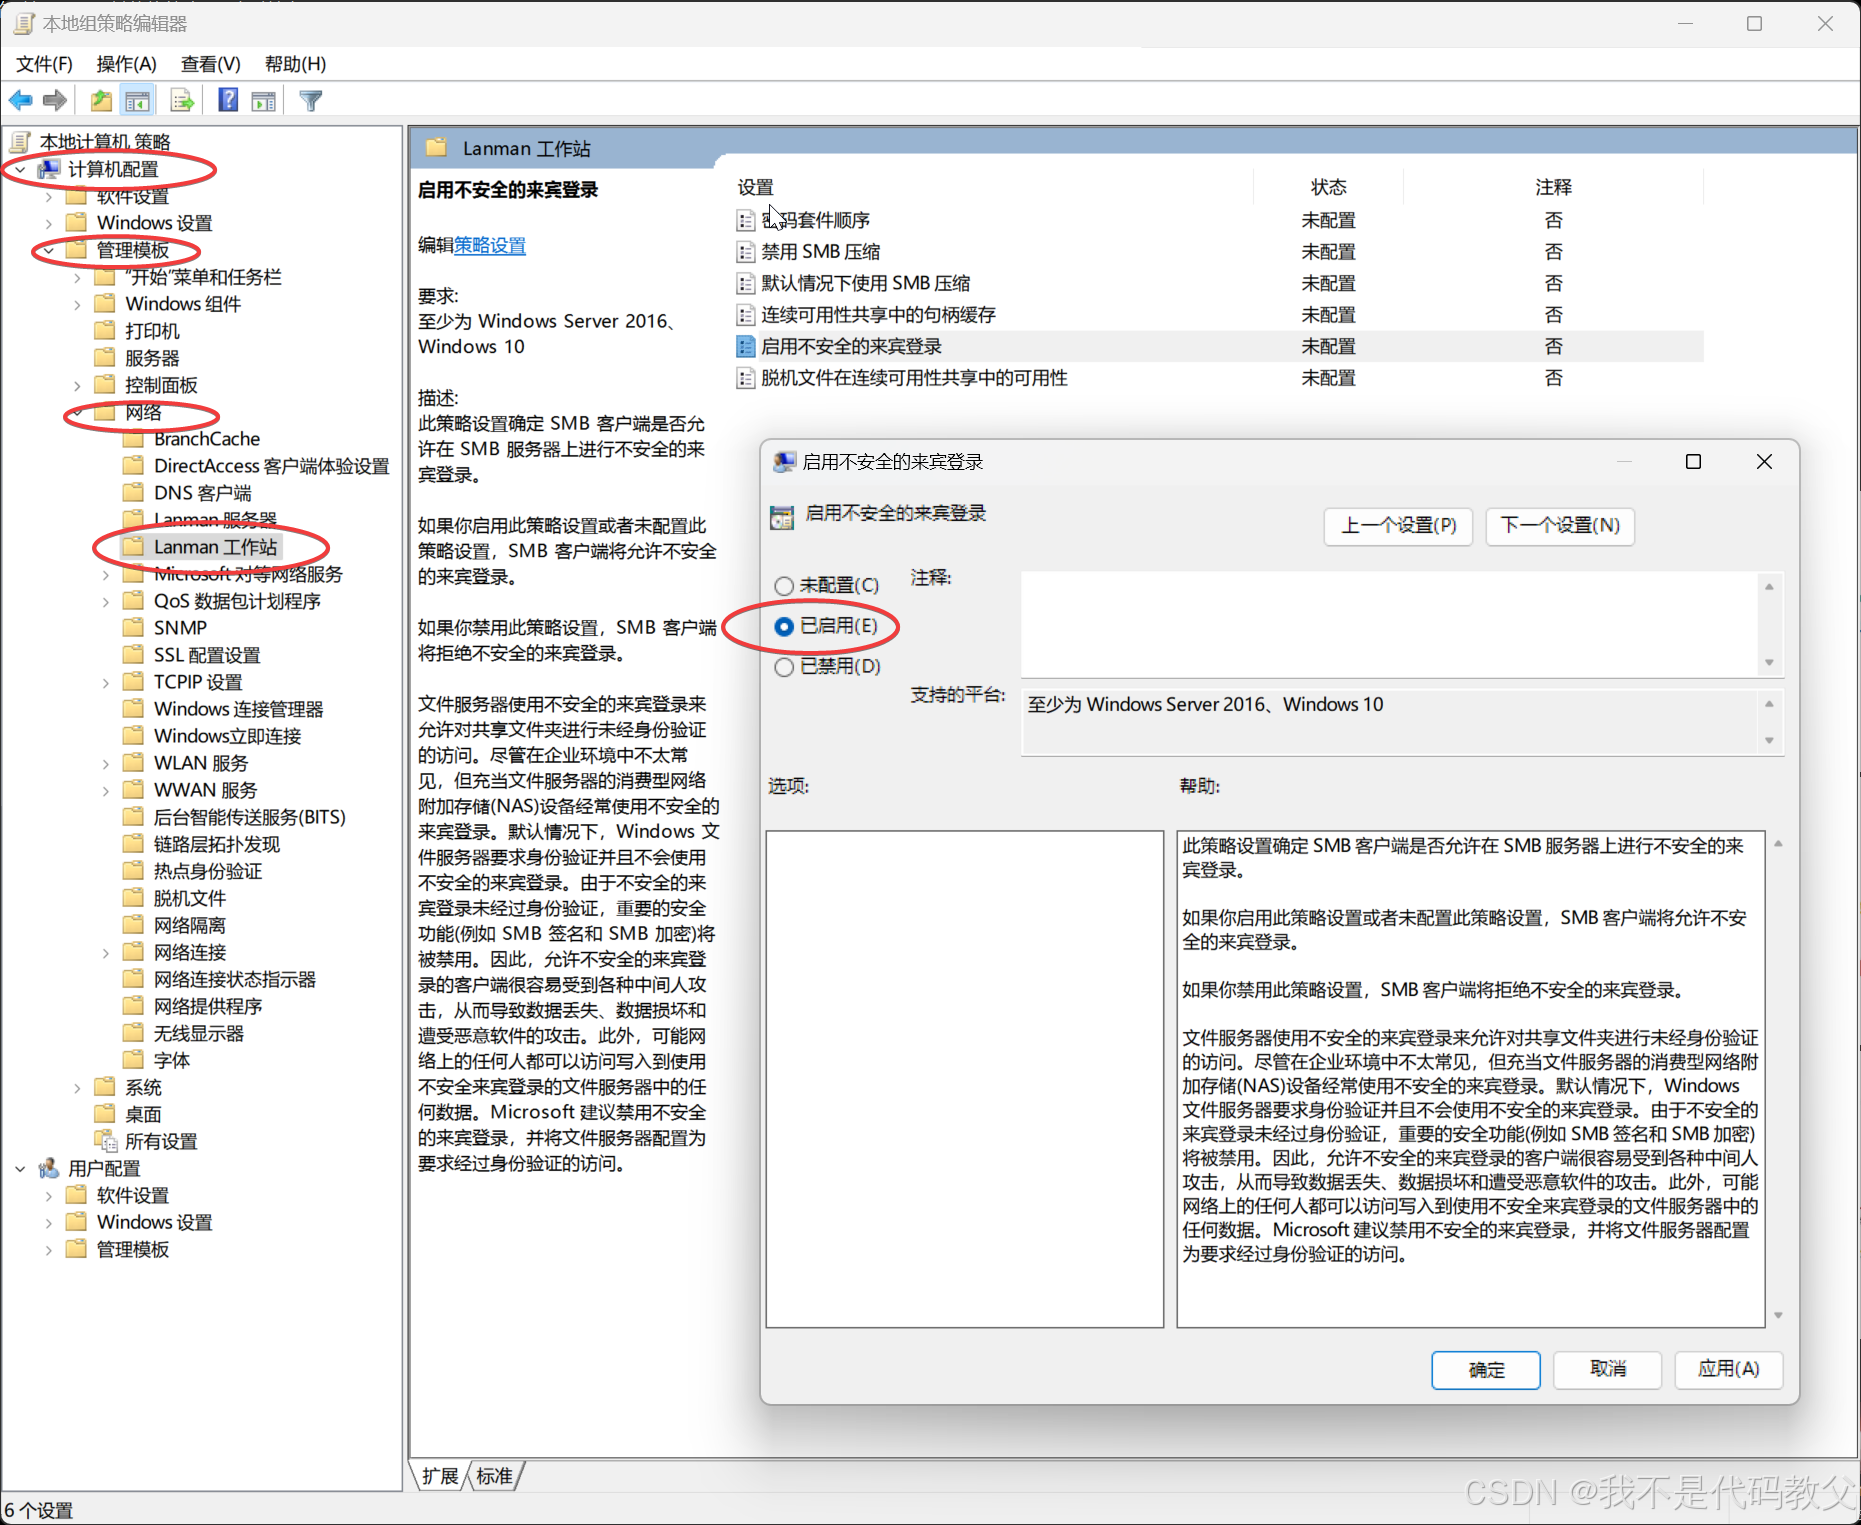Expand the 控制面板 tree node

coord(77,385)
